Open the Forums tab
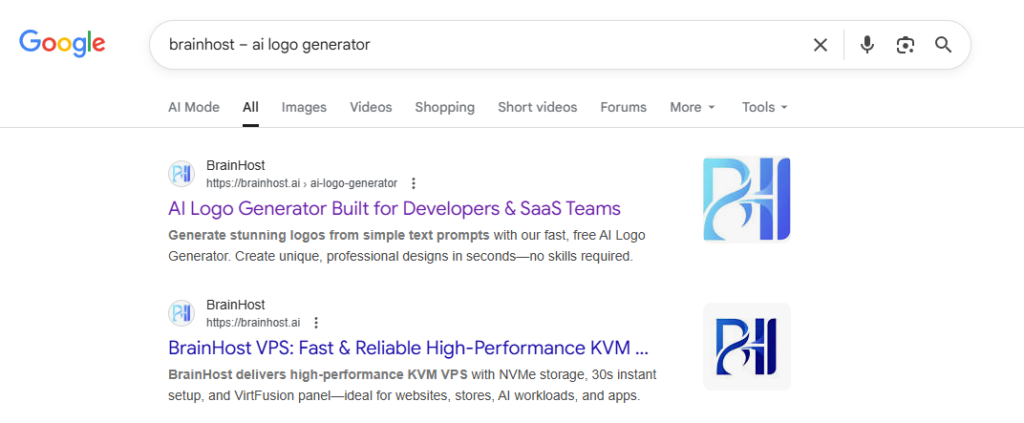Viewport: 1024px width, 423px height. click(x=623, y=107)
